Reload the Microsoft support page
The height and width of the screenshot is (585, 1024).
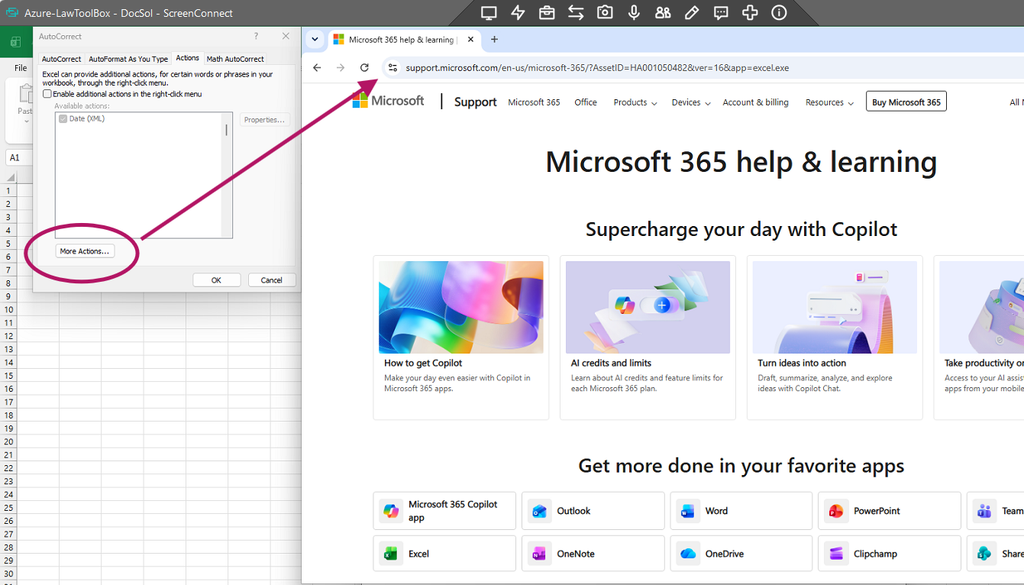point(364,67)
